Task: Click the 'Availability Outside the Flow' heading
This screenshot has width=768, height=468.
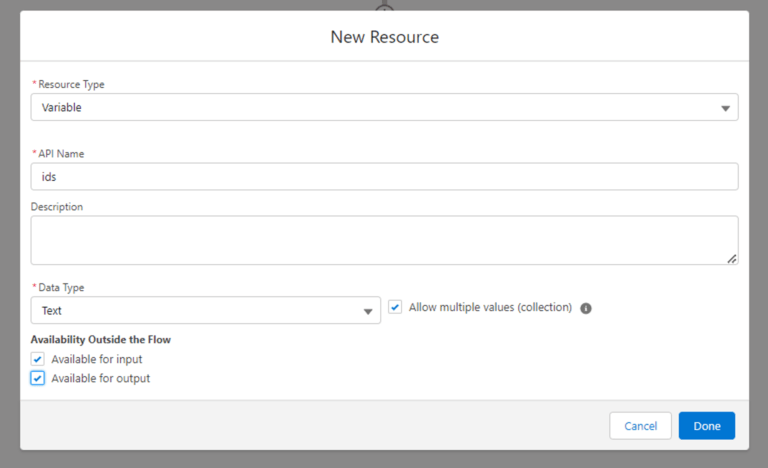Action: point(101,340)
